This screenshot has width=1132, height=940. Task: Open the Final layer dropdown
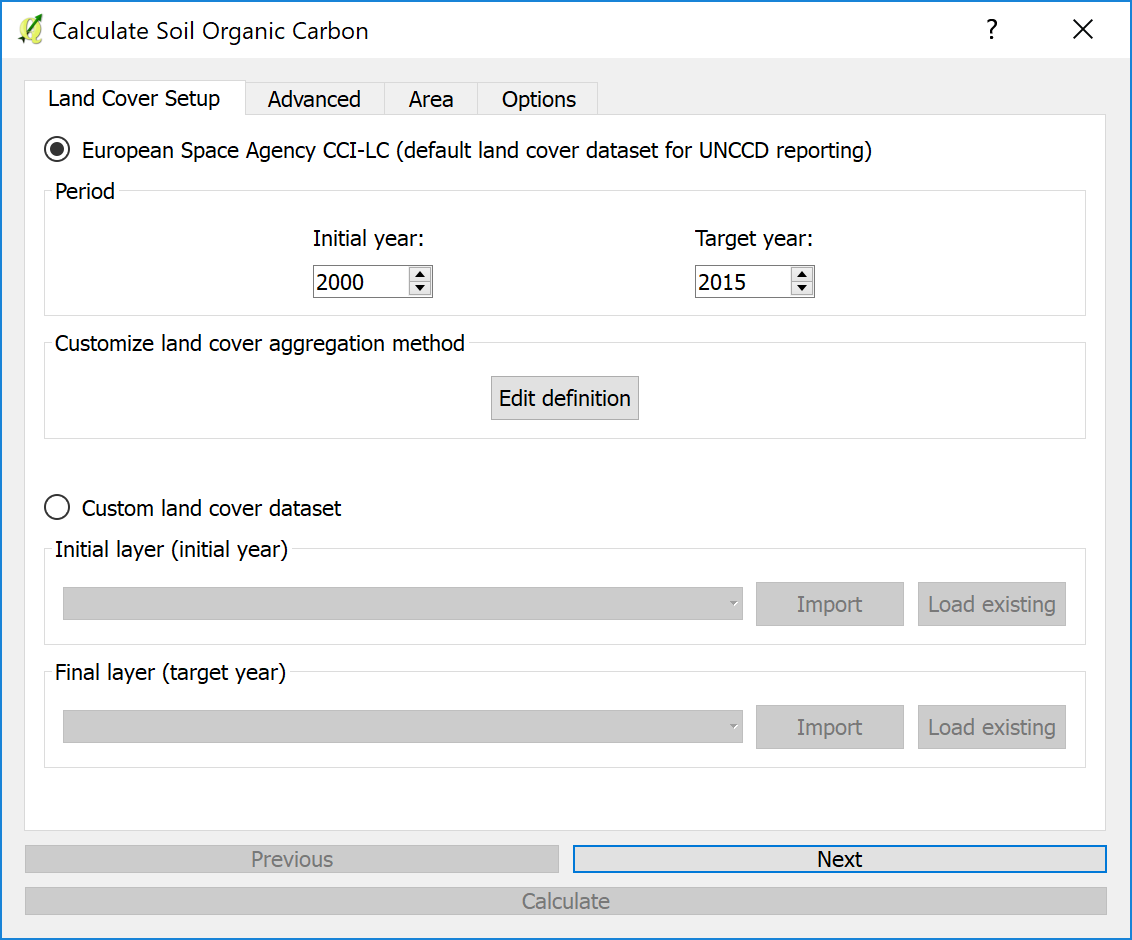[x=402, y=727]
